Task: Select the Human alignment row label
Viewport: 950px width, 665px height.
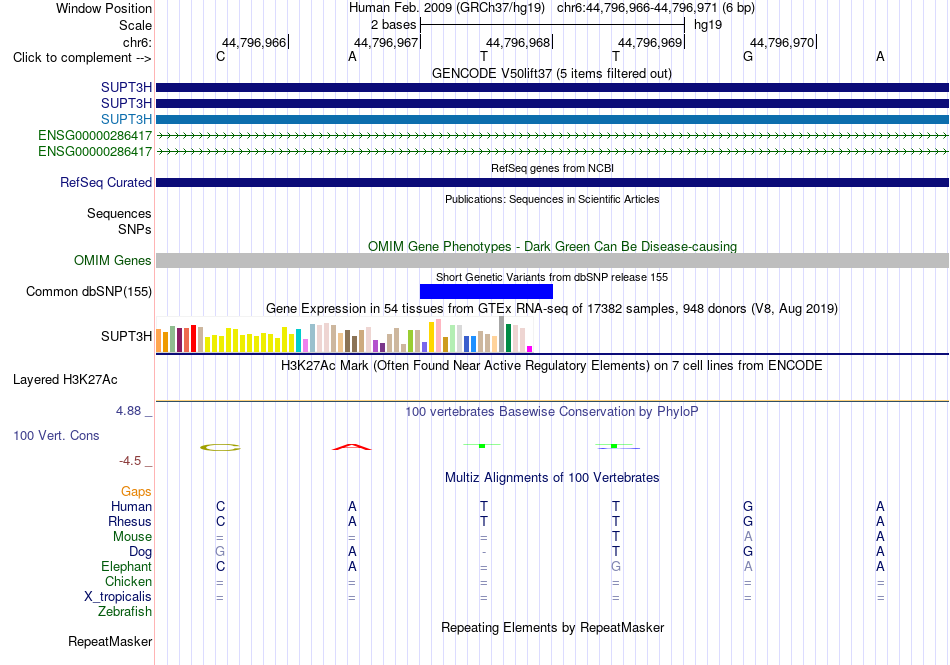Action: pyautogui.click(x=131, y=506)
